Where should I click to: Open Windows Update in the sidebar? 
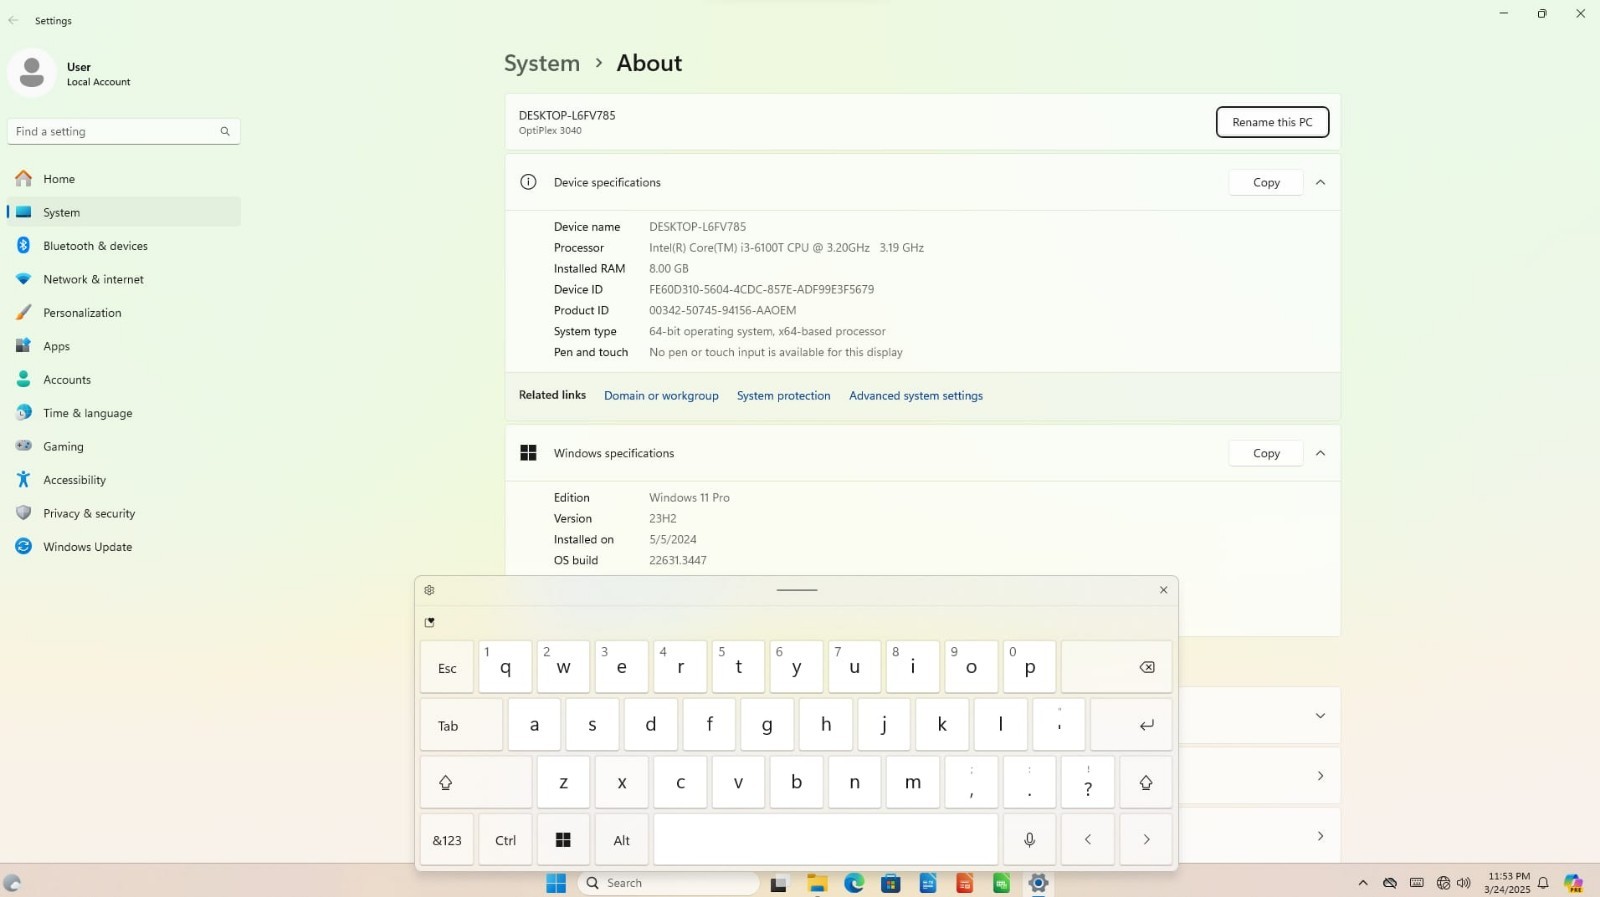tap(124, 547)
